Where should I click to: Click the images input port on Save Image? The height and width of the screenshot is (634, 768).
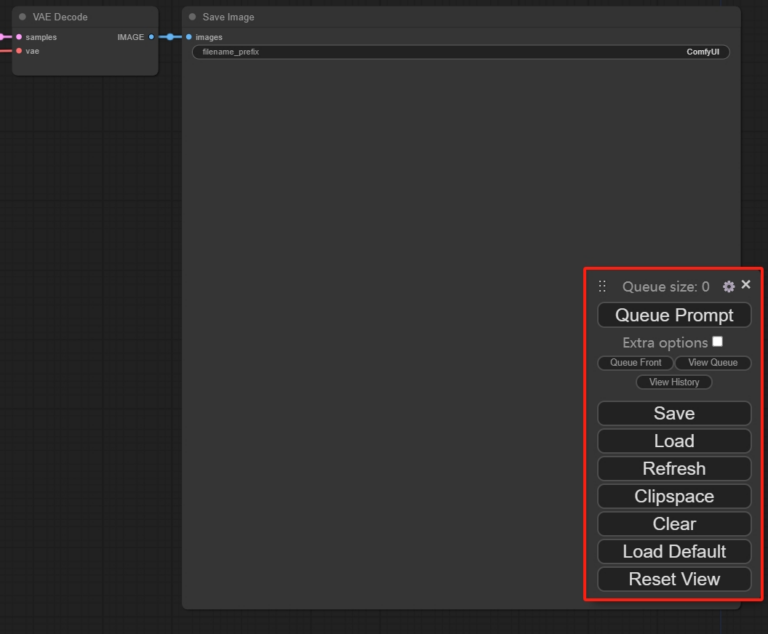[188, 37]
